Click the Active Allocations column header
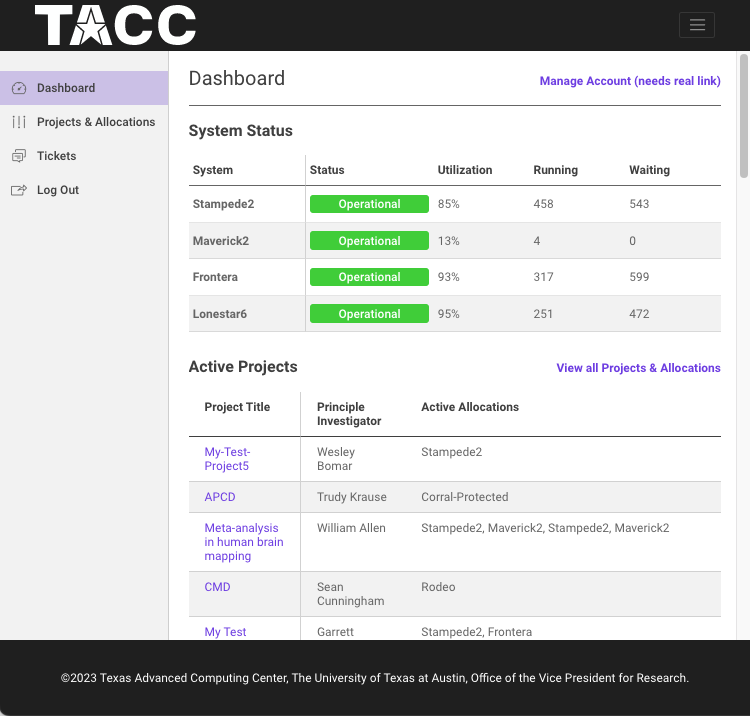The height and width of the screenshot is (716, 750). (470, 407)
